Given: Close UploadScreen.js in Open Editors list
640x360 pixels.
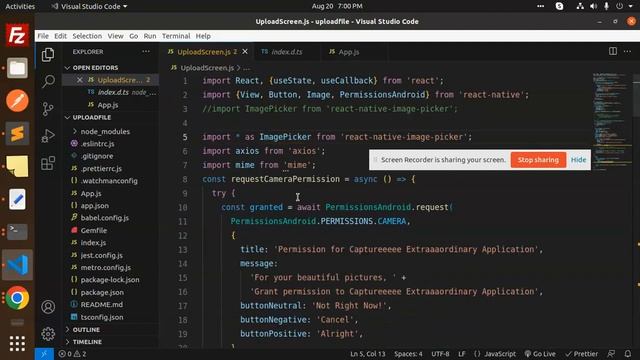Looking at the screenshot, I should 80,80.
